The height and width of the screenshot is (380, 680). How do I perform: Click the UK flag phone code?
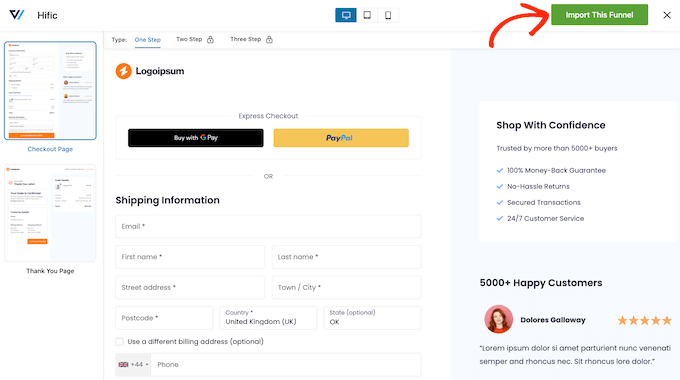pyautogui.click(x=133, y=364)
